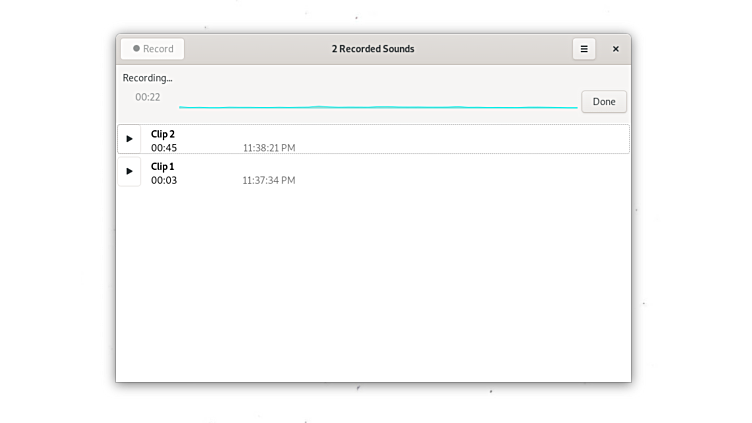Screen dimensions: 752x423
Task: Click the red dot icon on Record
Action: (136, 48)
